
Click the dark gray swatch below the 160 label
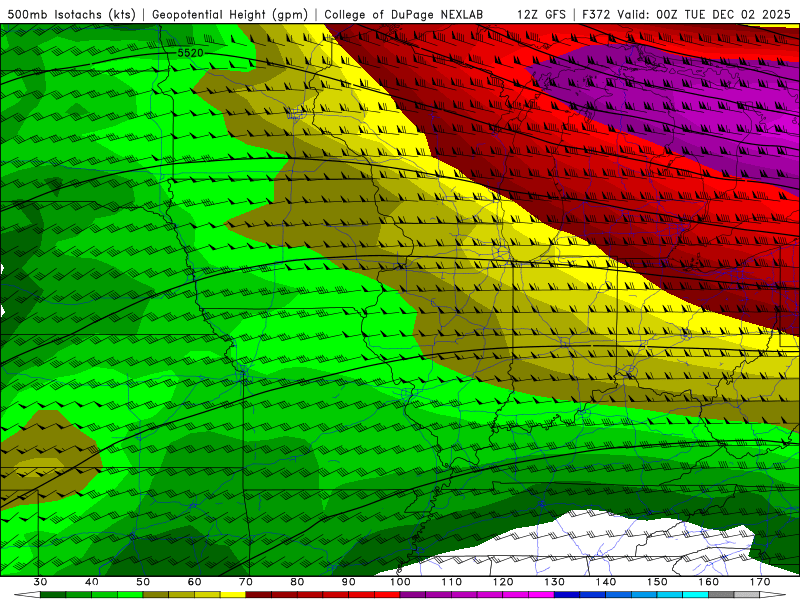(x=721, y=595)
